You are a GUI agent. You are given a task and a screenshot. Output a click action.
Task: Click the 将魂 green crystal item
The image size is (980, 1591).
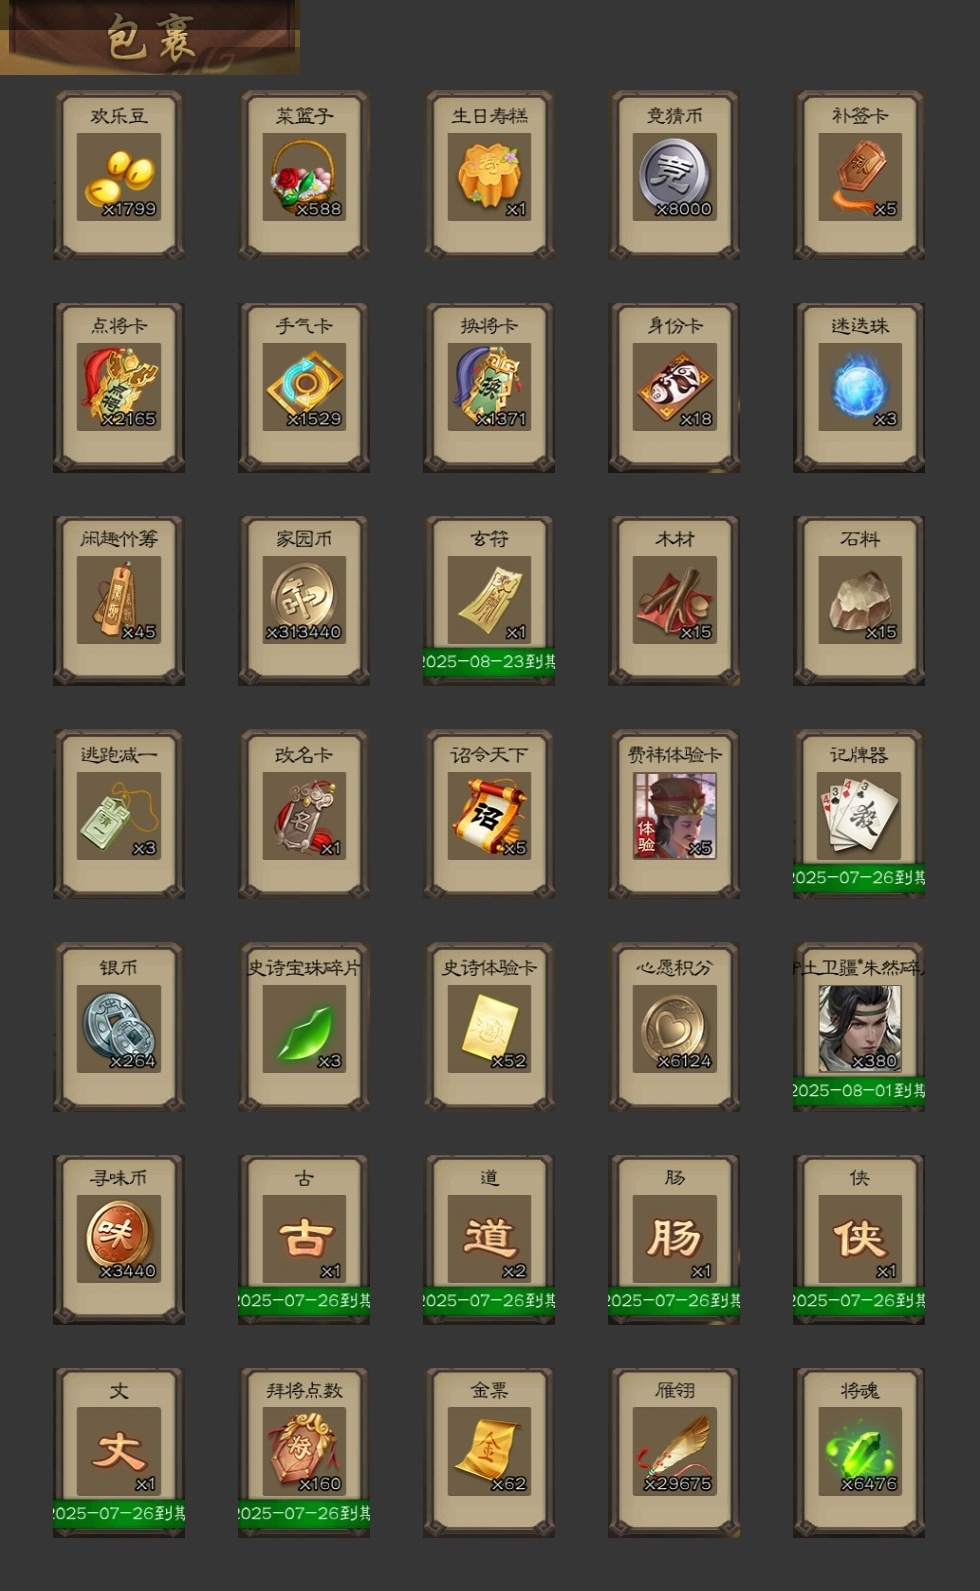pos(859,1453)
